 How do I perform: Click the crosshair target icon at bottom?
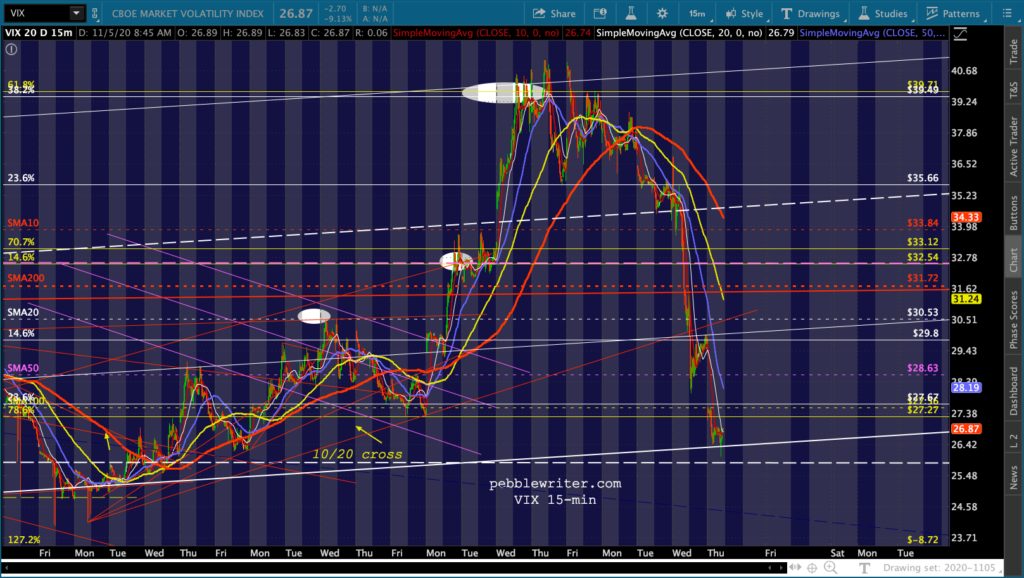point(812,568)
